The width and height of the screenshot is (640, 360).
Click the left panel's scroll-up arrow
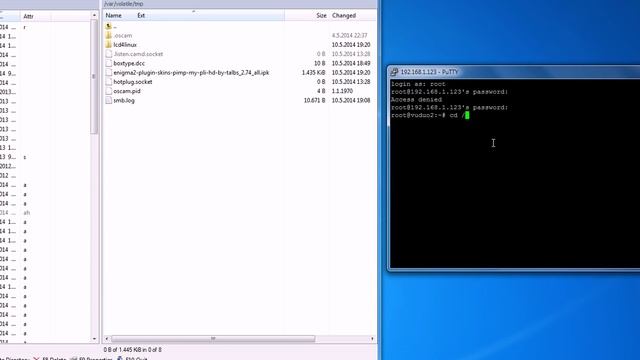tap(94, 16)
